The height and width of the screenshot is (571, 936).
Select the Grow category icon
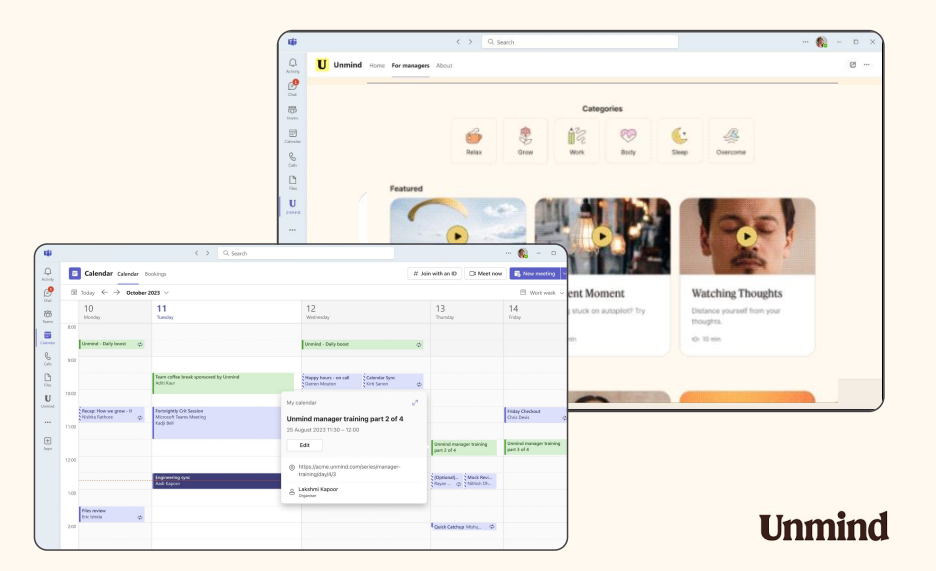[x=525, y=140]
